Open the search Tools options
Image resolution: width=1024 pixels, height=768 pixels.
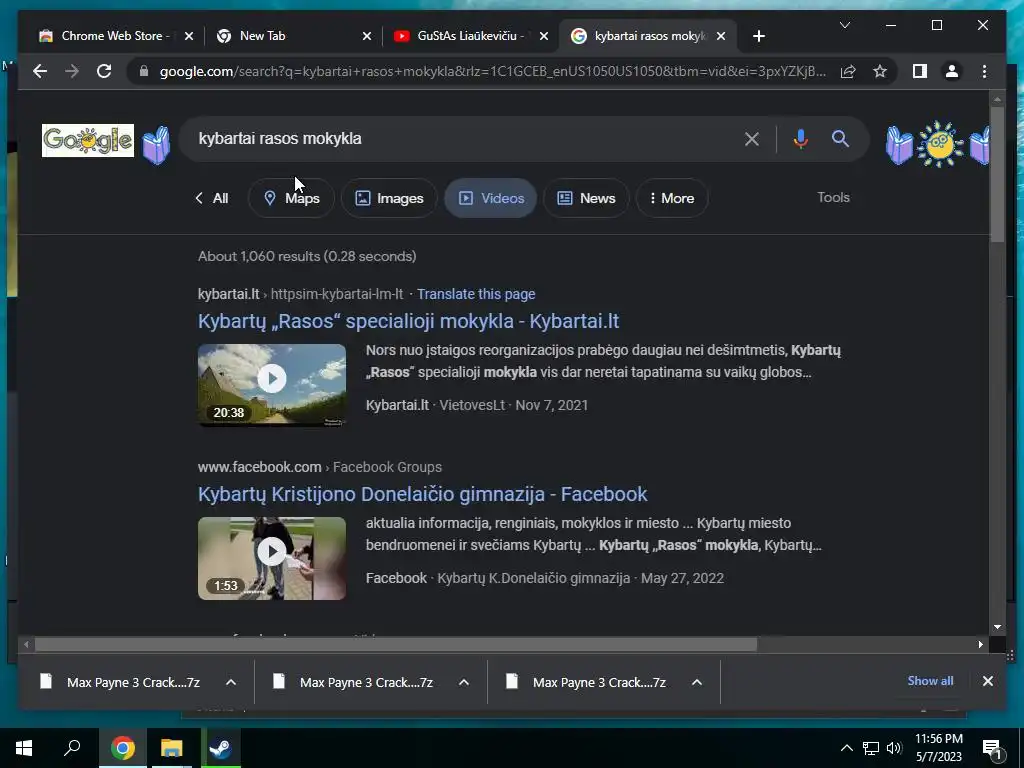(x=833, y=197)
